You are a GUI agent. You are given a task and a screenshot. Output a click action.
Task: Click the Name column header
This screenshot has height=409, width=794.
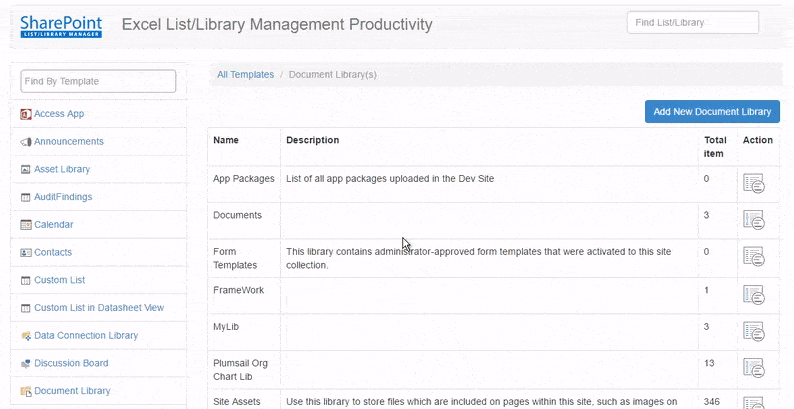(x=226, y=140)
